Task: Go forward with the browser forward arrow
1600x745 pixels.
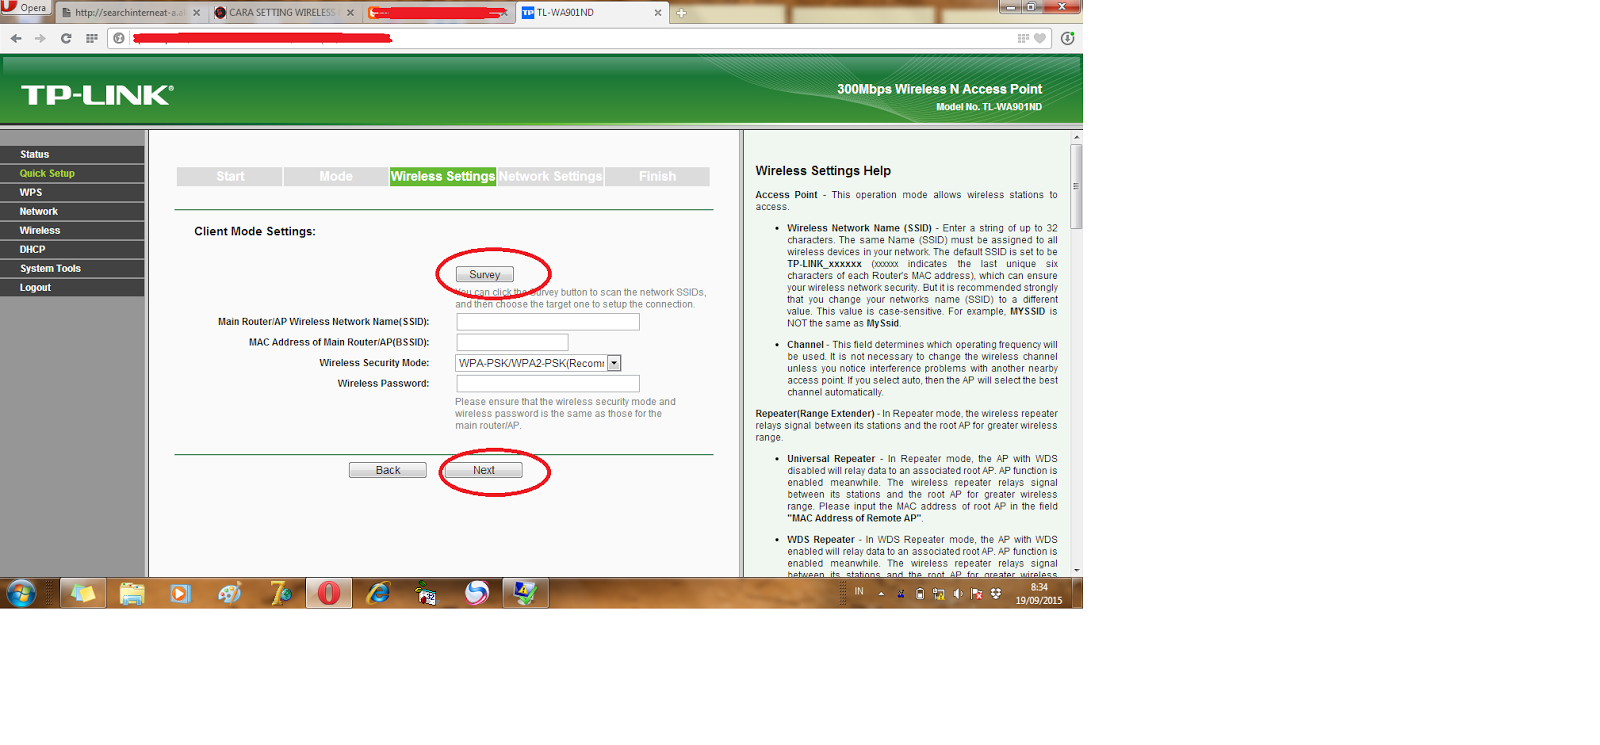Action: (x=40, y=38)
